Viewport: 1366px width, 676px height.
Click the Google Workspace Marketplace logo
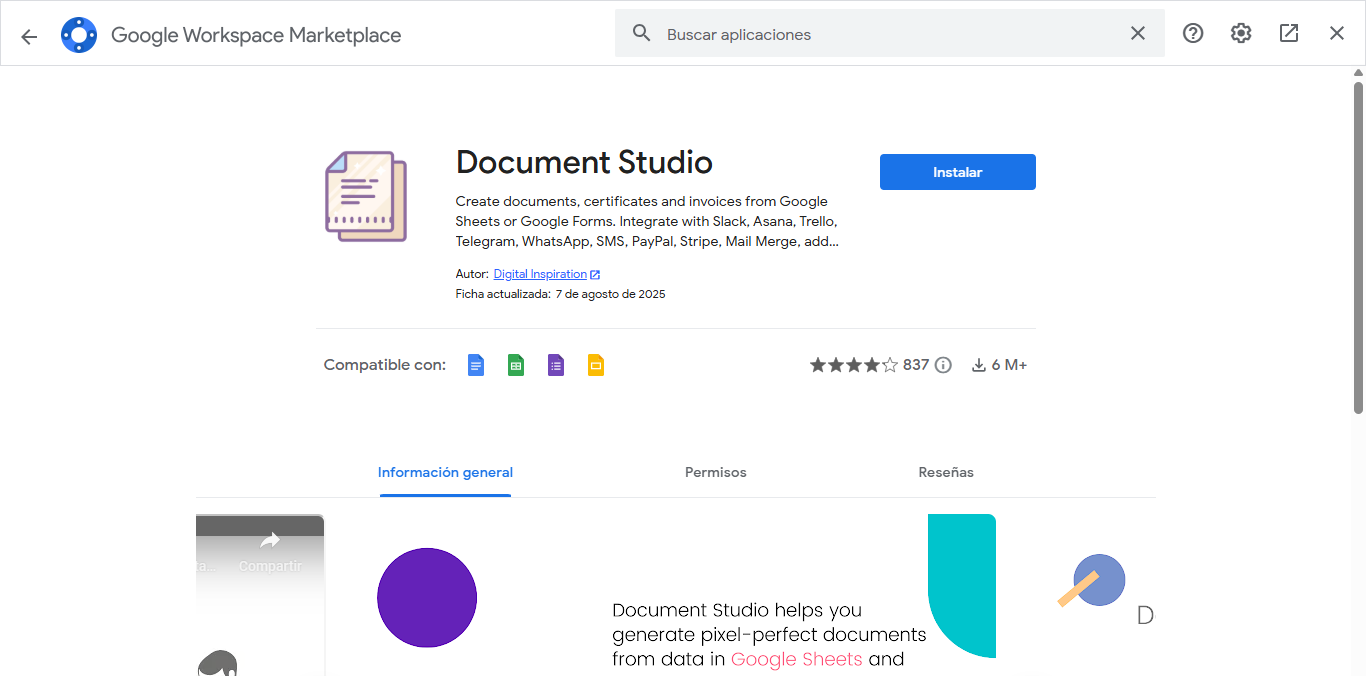(78, 33)
